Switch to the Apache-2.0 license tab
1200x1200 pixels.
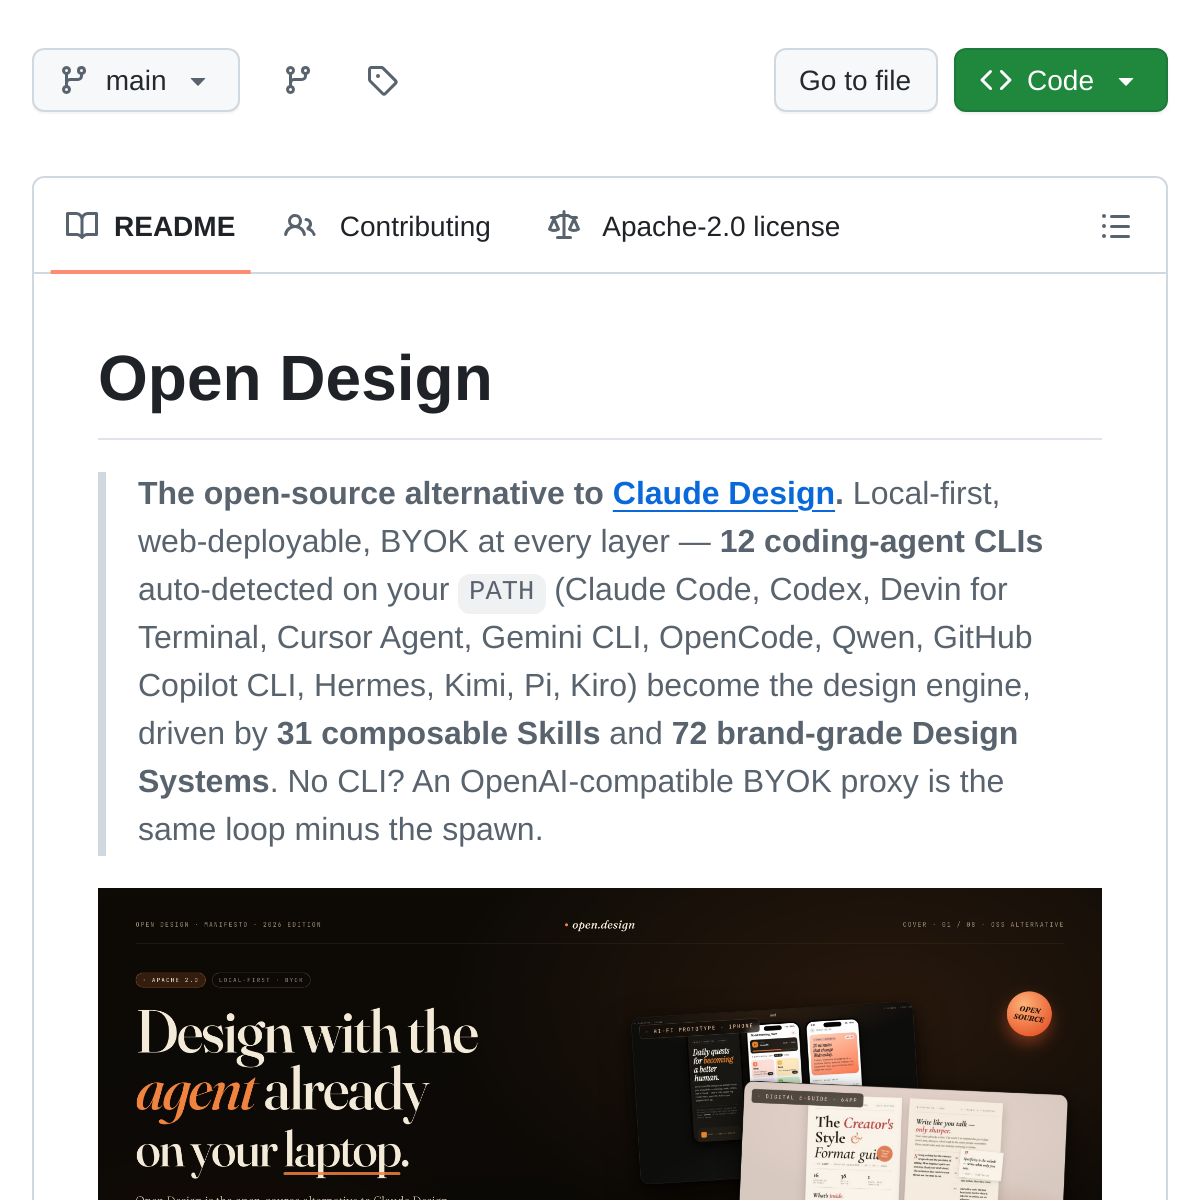point(694,227)
